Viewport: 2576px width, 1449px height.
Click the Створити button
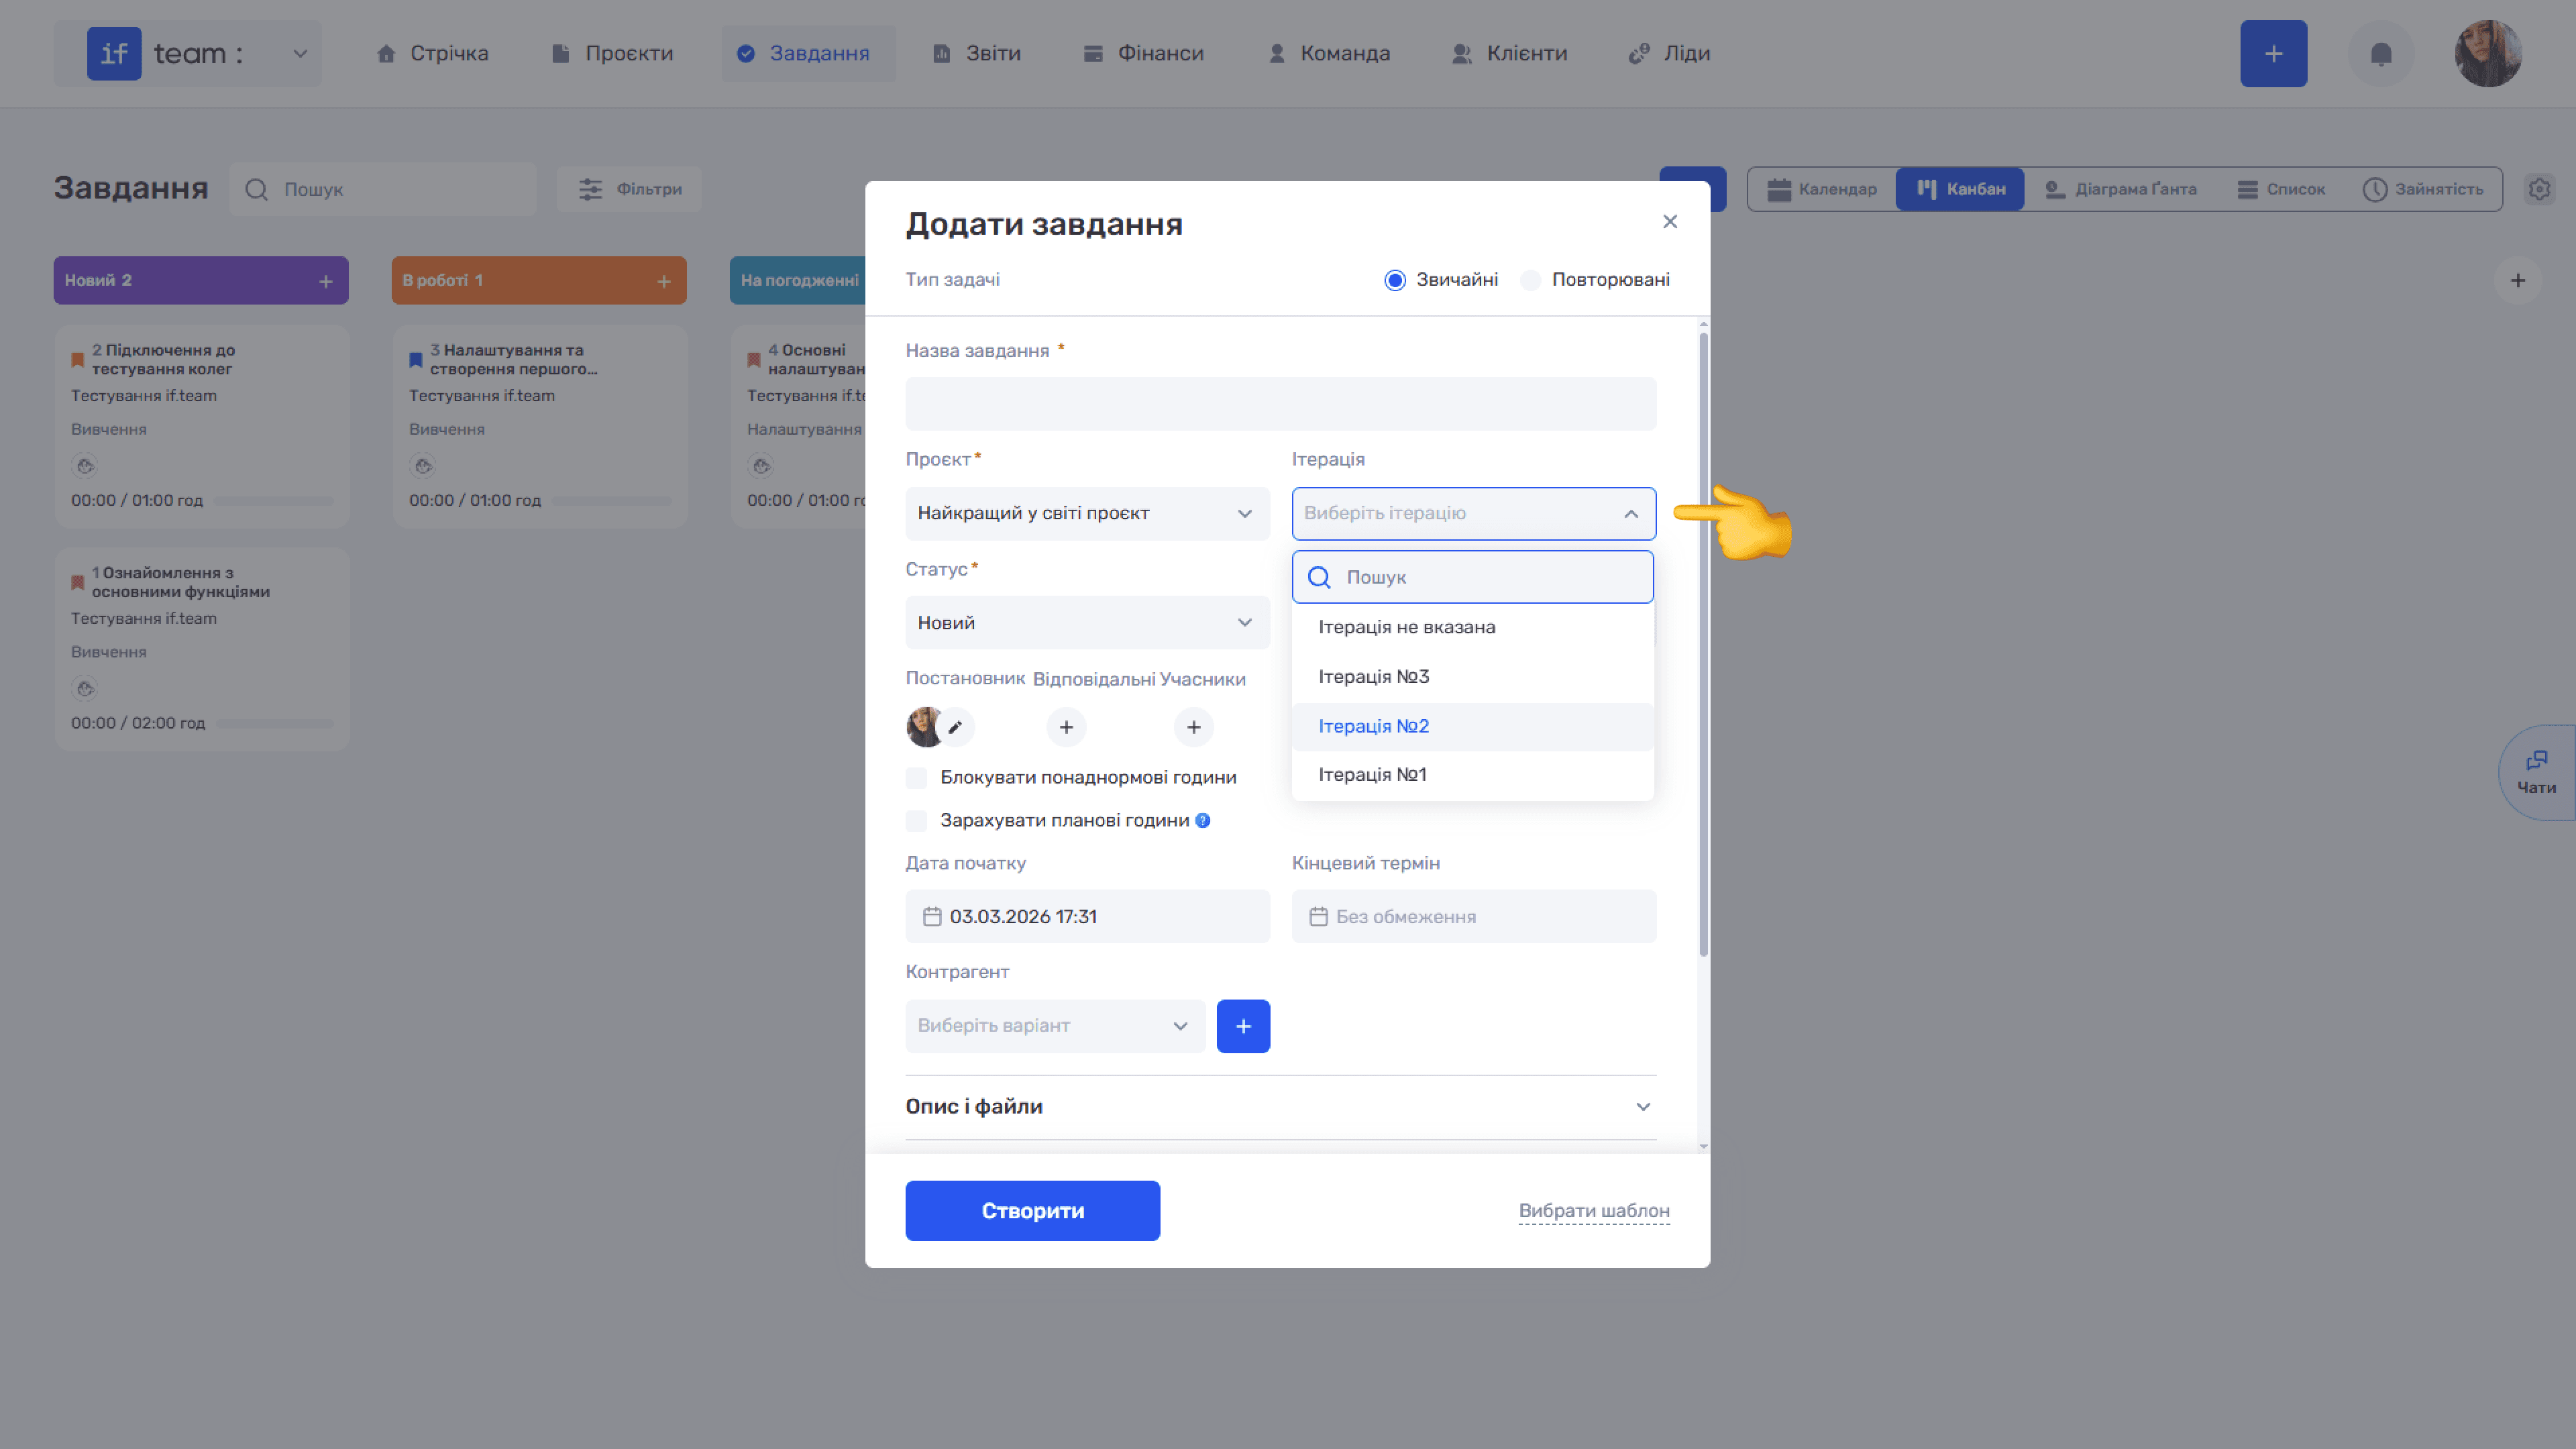(1033, 1211)
